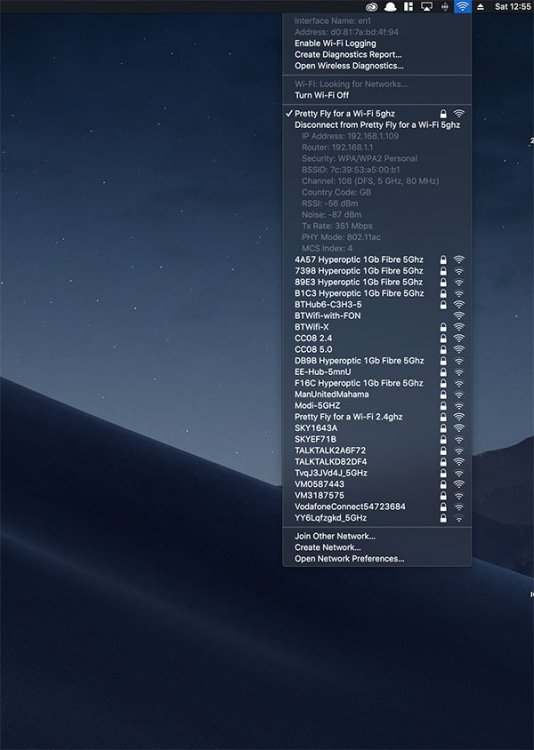Join 7398 Hyperoptic 1Gb Fibre 5Ghz
Screen dimensions: 534x750
(x=377, y=271)
